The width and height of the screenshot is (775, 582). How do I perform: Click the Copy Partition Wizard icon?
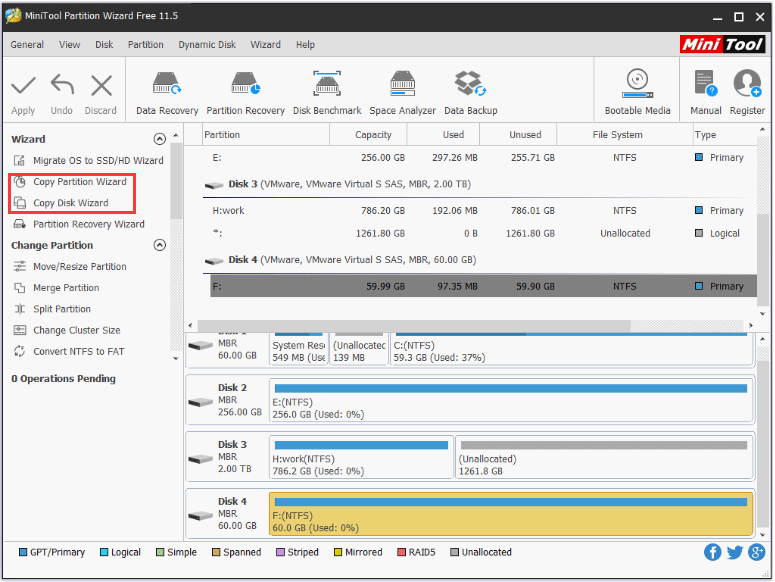point(19,182)
